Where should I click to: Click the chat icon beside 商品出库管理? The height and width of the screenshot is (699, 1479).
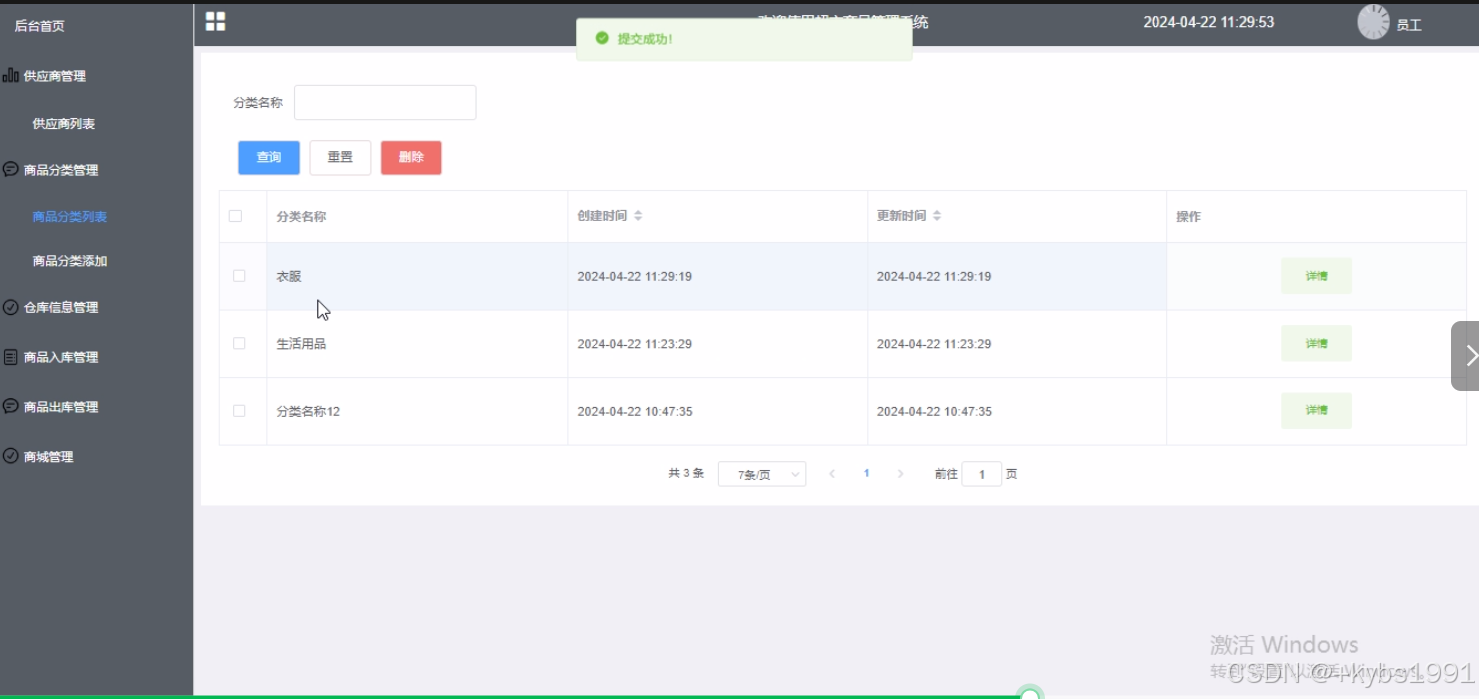click(x=11, y=406)
